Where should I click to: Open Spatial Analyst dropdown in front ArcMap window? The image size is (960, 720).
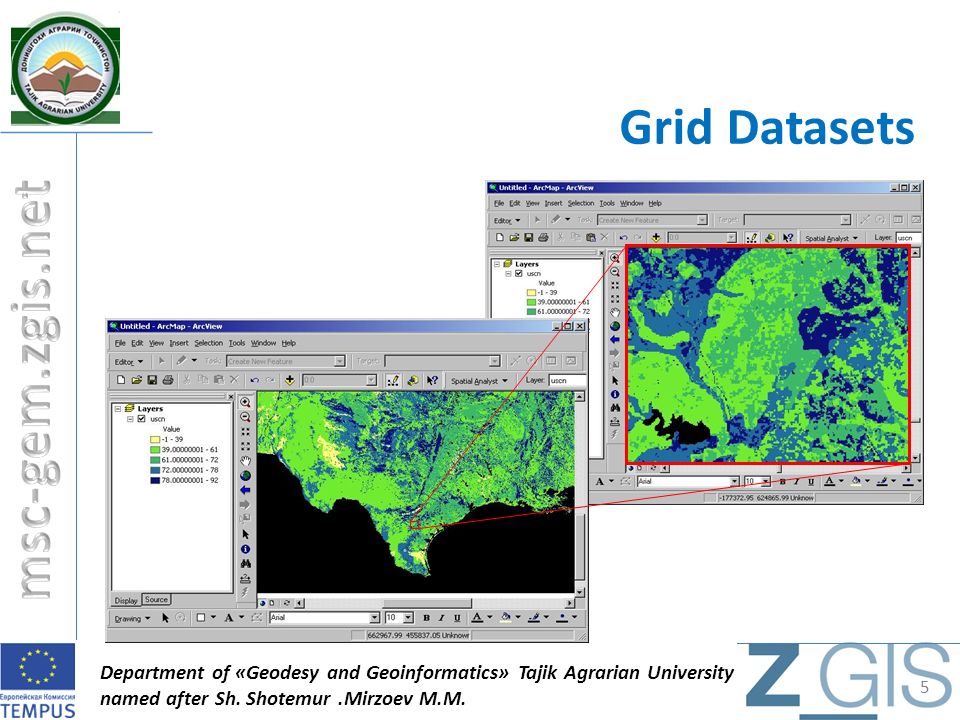[x=479, y=381]
